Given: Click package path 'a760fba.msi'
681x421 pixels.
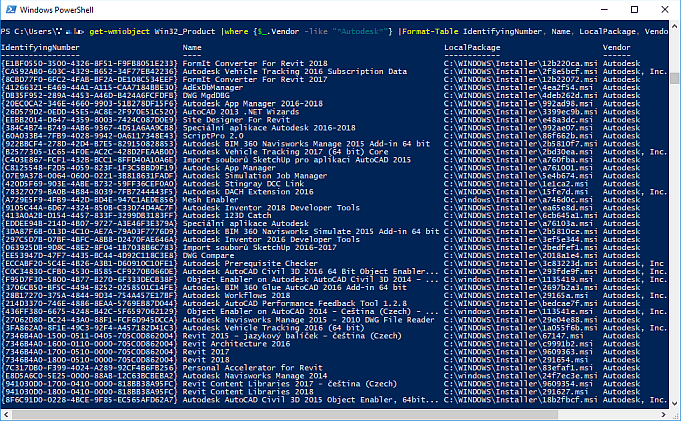Looking at the screenshot, I should point(518,159).
